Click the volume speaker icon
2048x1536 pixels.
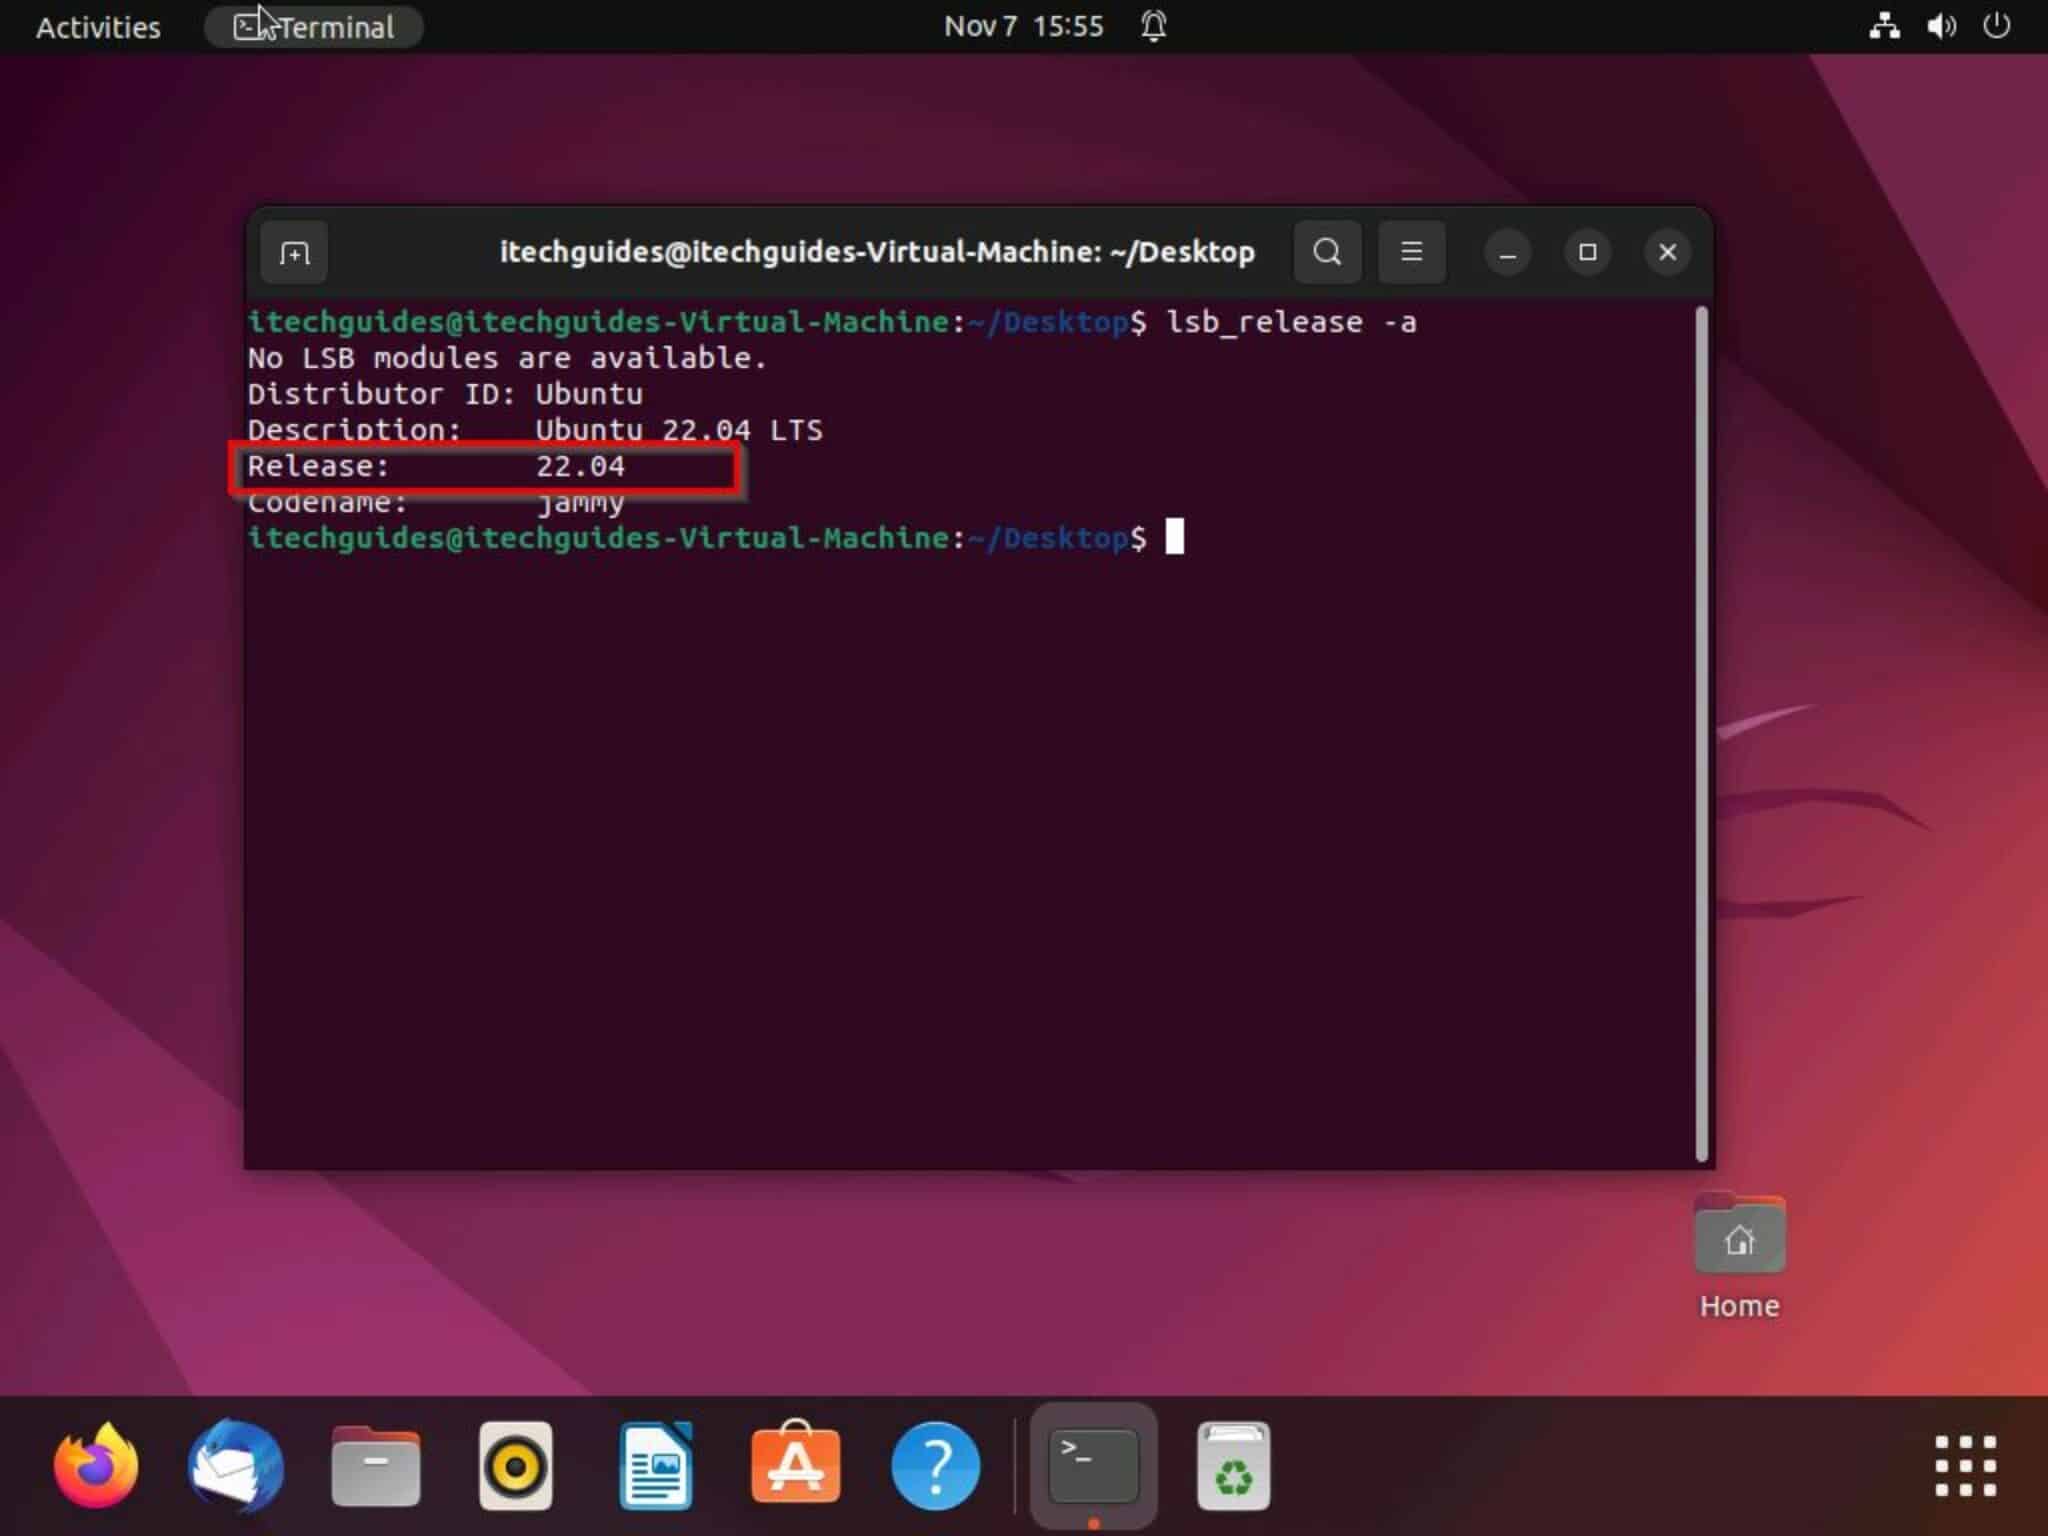point(1941,27)
